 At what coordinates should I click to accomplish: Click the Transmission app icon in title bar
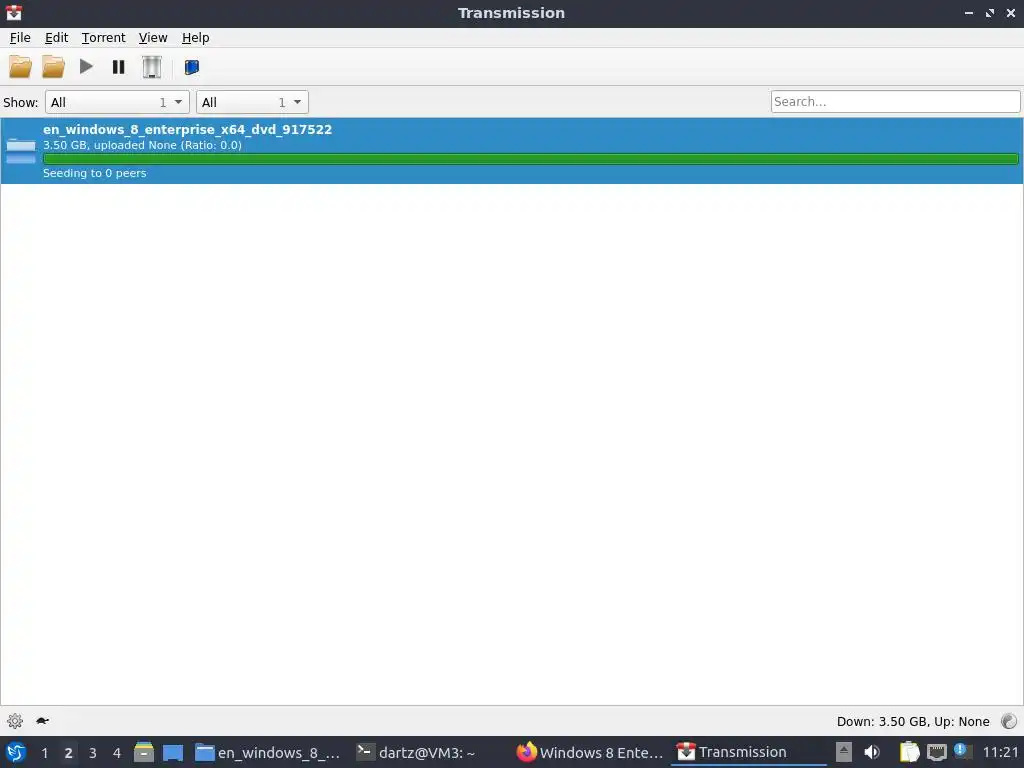(14, 12)
